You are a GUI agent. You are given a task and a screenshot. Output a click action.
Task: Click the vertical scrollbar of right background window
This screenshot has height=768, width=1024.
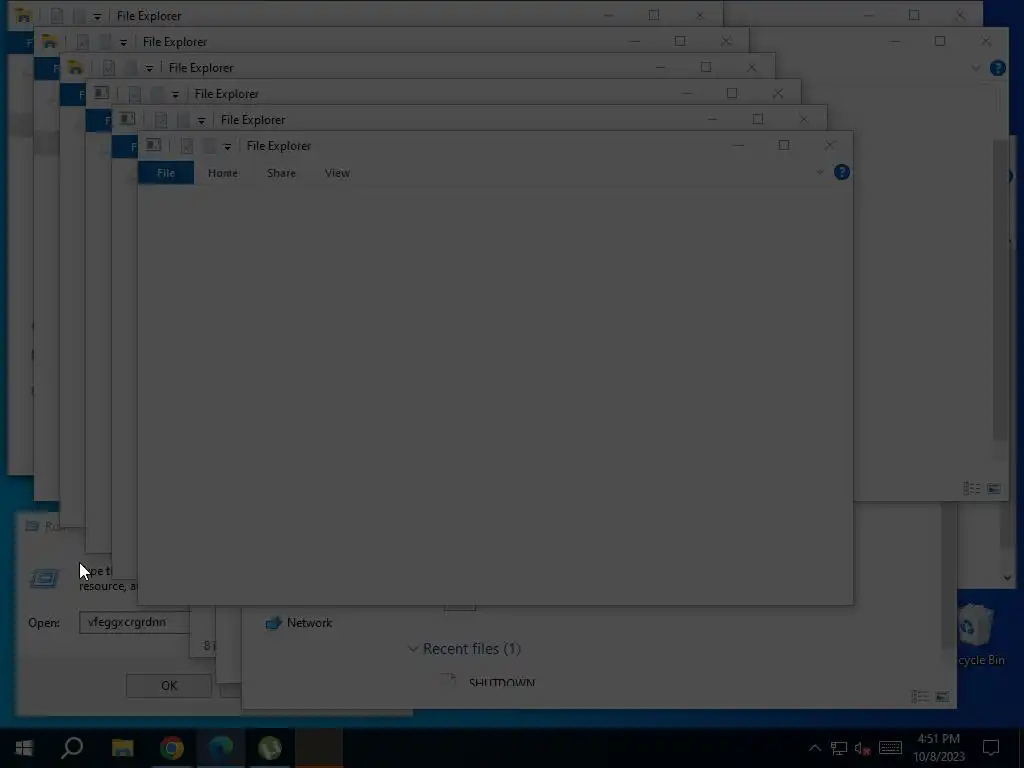pyautogui.click(x=1000, y=289)
